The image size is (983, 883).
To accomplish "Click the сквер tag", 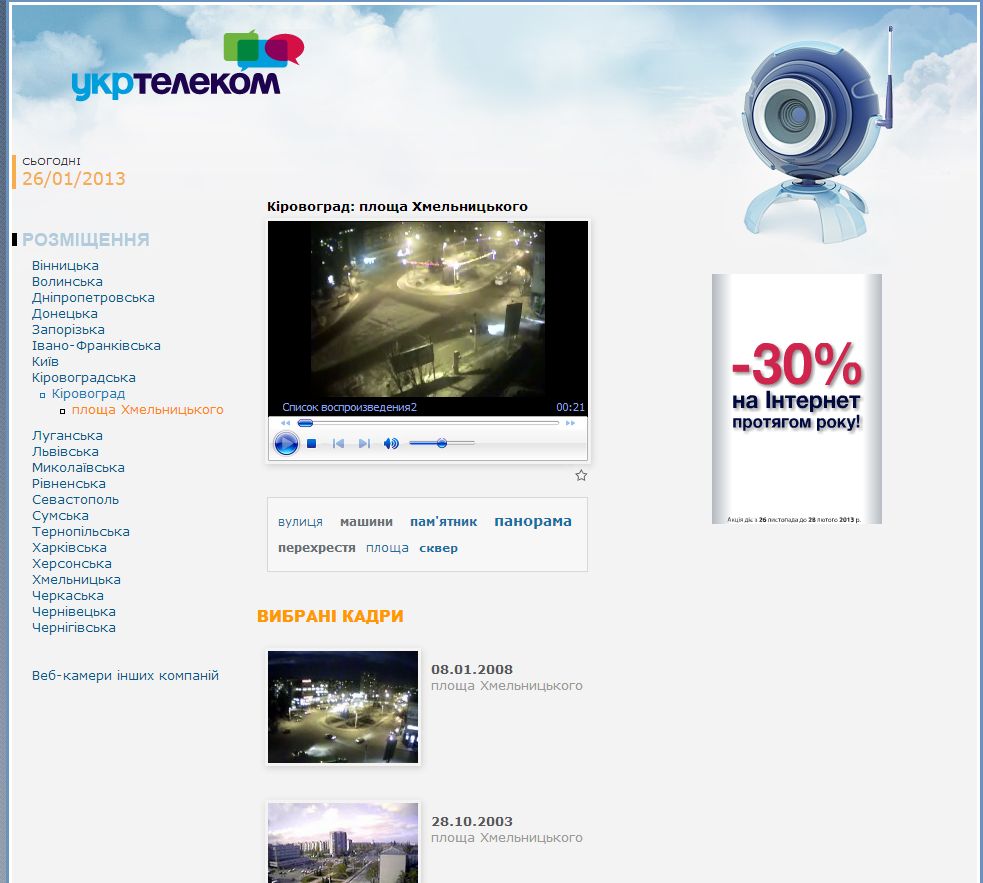I will pos(438,548).
